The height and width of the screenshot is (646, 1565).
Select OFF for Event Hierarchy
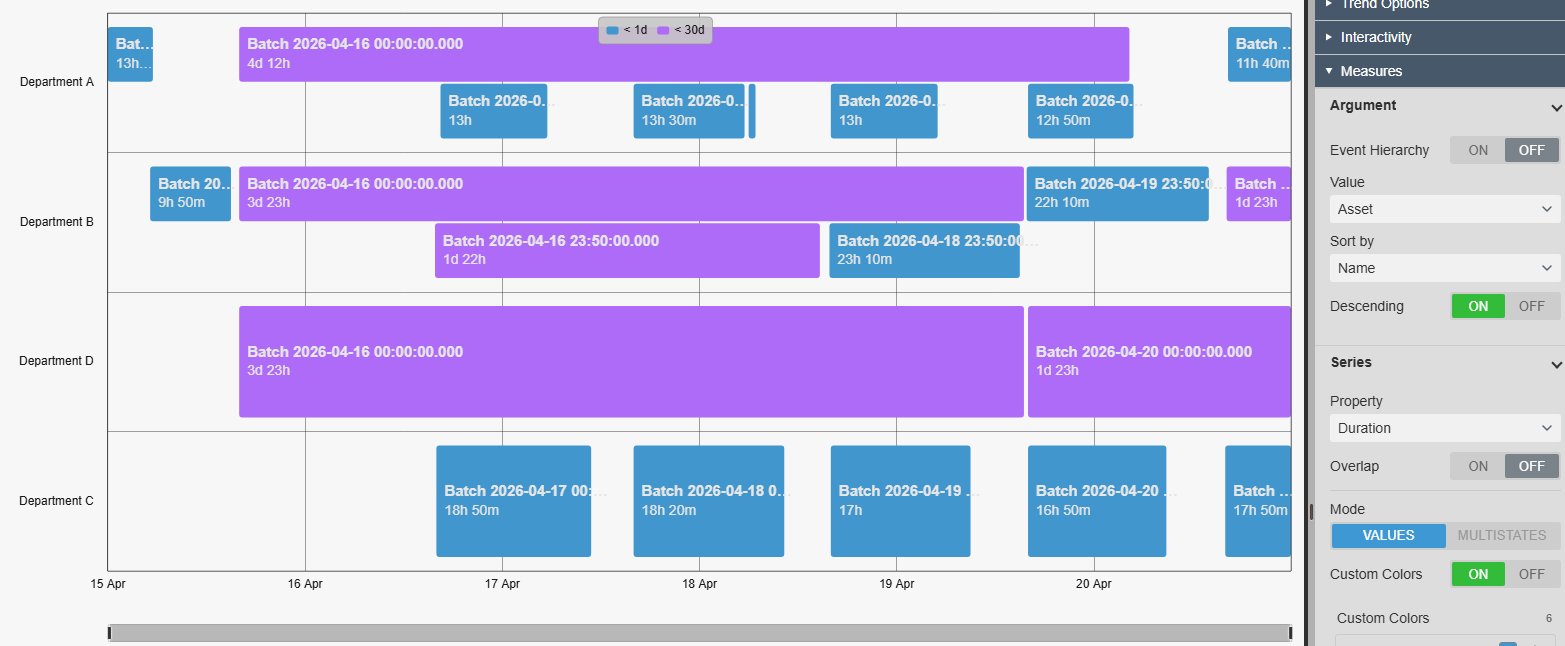[x=1532, y=150]
